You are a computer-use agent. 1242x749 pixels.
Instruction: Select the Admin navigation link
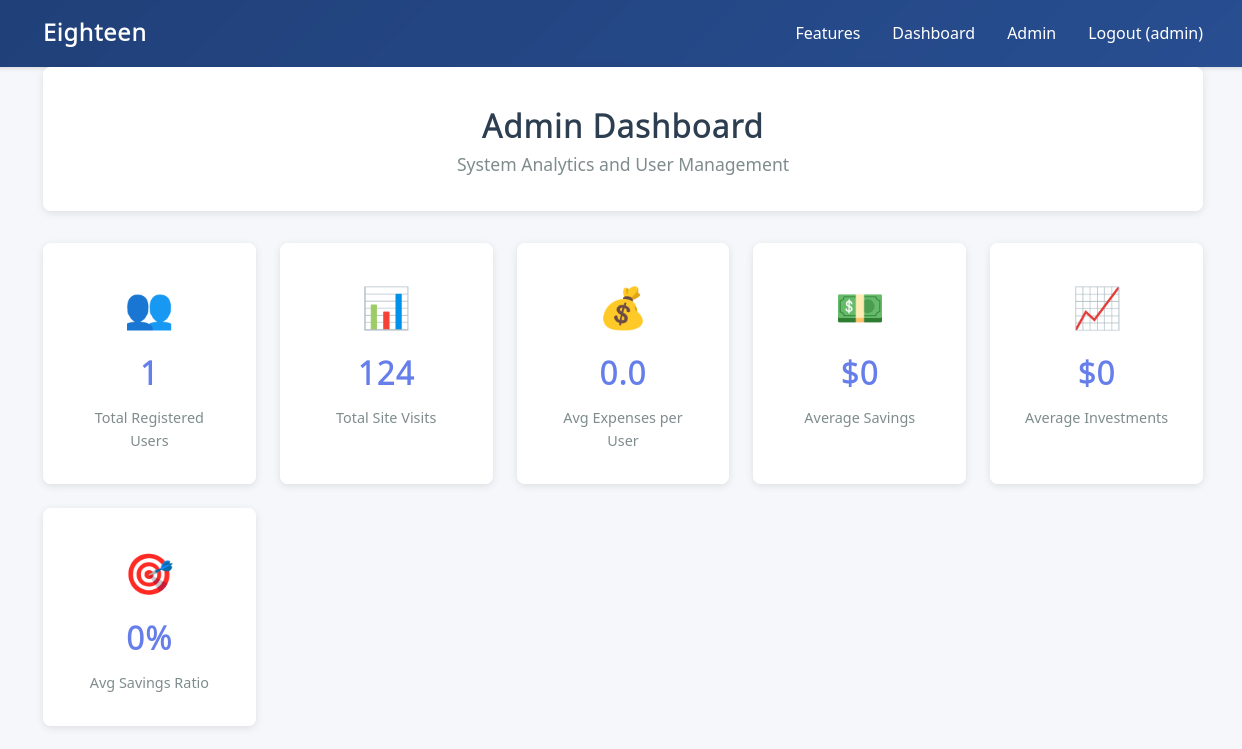1031,33
